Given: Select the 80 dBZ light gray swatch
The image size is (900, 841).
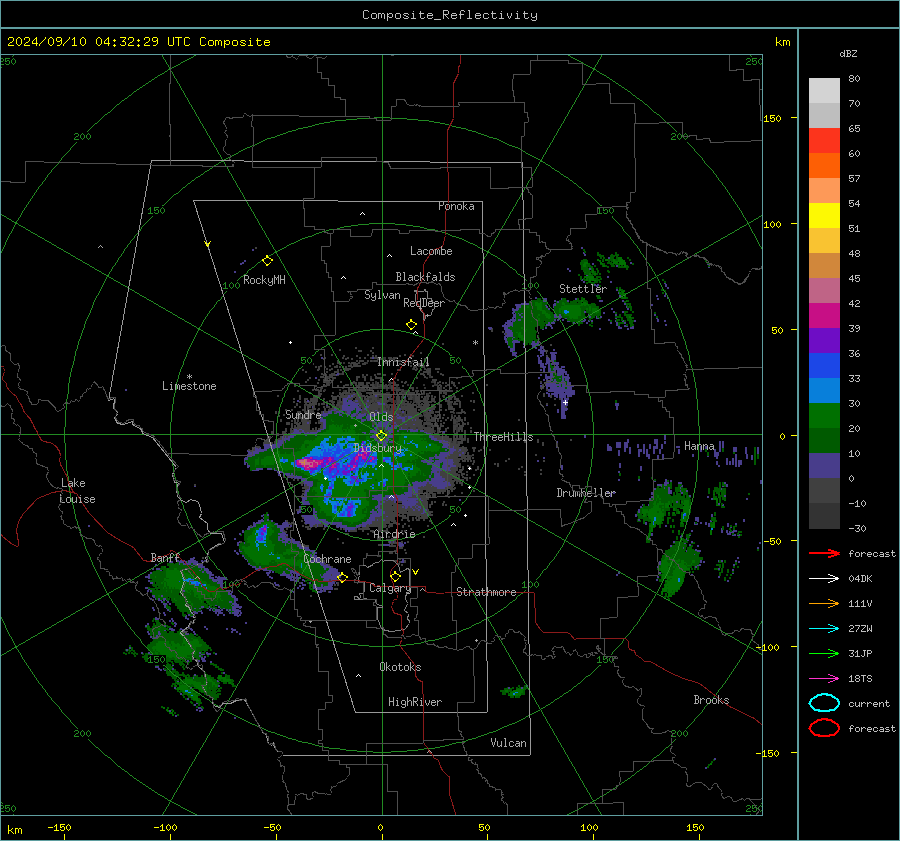Looking at the screenshot, I should click(x=824, y=90).
